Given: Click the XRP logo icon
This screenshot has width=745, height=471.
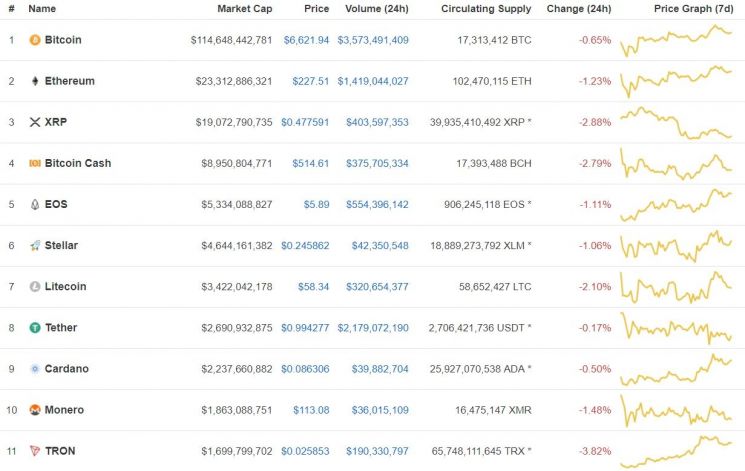Looking at the screenshot, I should (35, 122).
